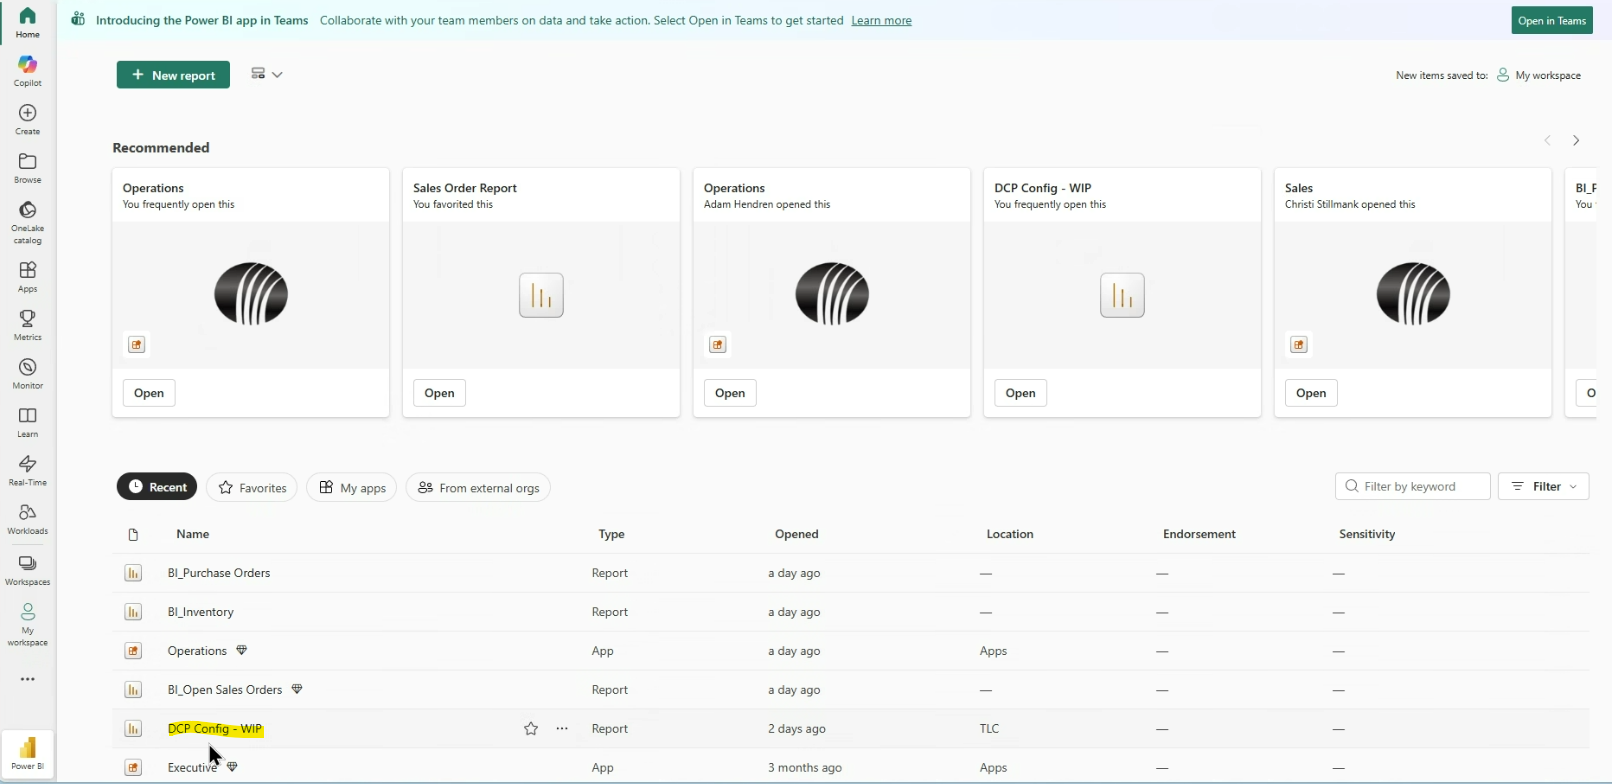Sort by the Location column header
This screenshot has width=1612, height=784.
tap(1010, 534)
